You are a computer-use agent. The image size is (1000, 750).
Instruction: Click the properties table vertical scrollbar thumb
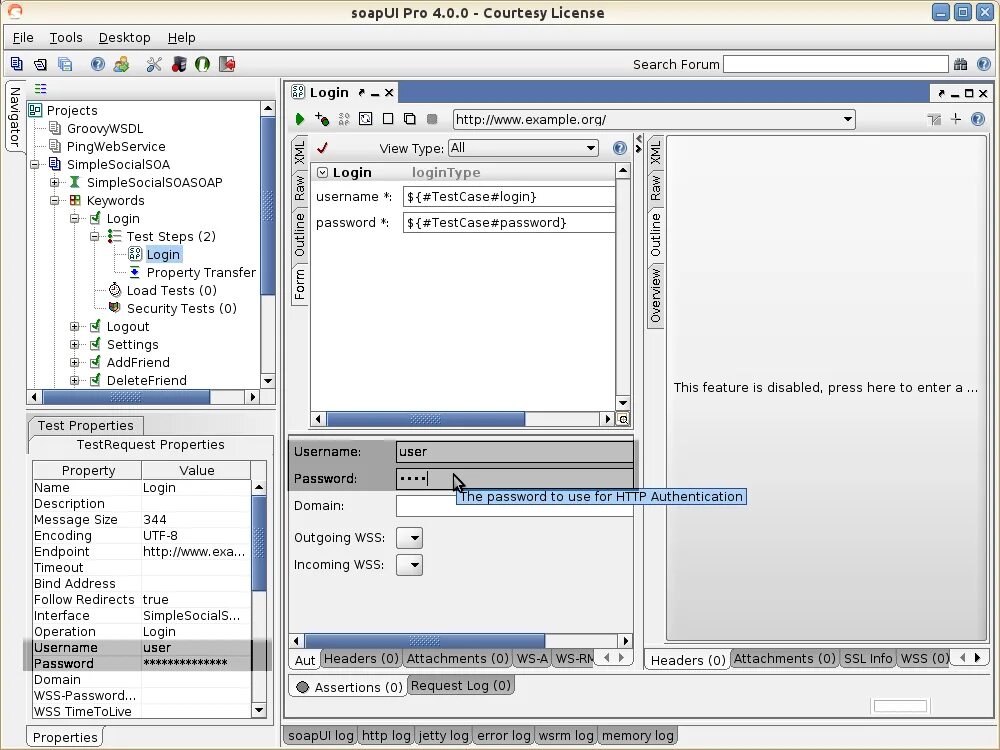(259, 543)
